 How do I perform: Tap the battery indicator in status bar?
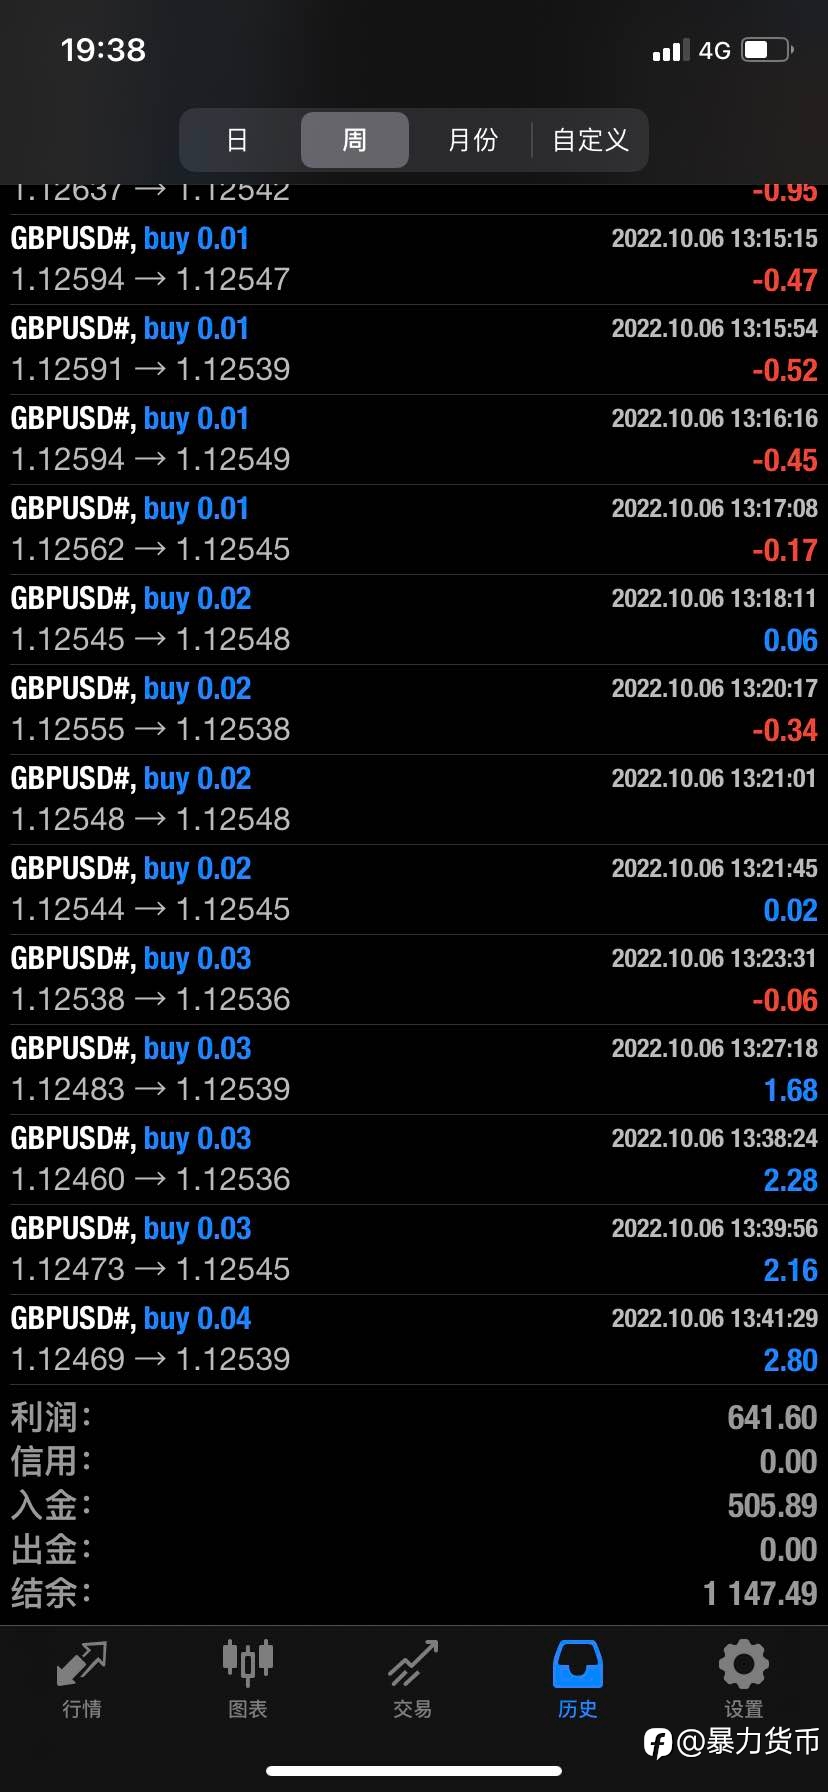click(768, 50)
